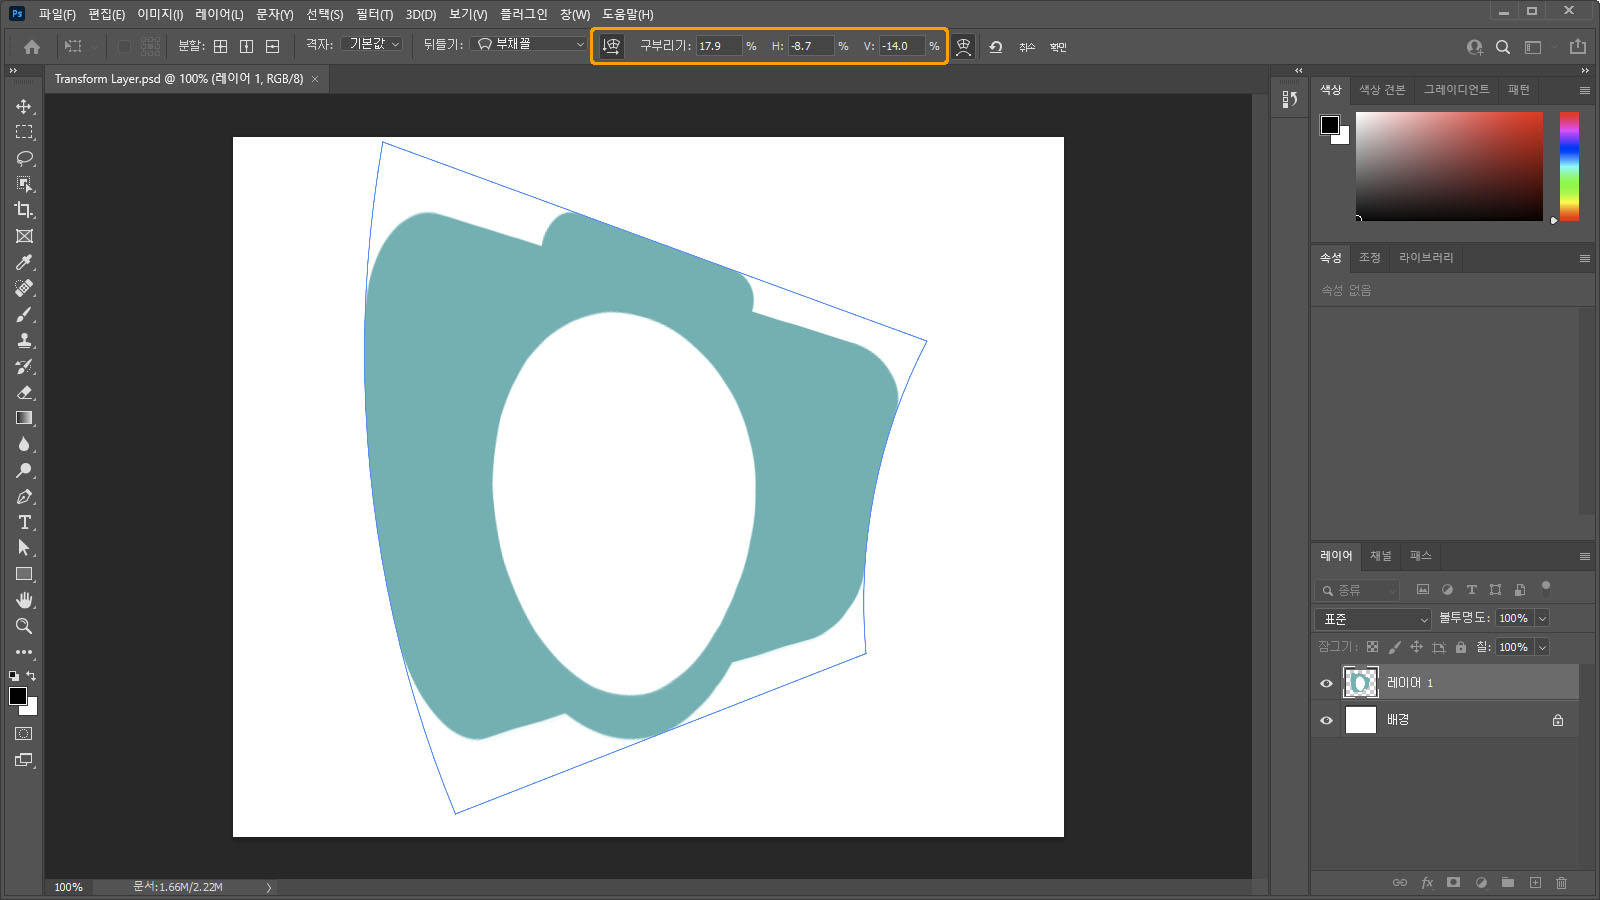The height and width of the screenshot is (900, 1600).
Task: Select the Hand tool
Action: [24, 600]
